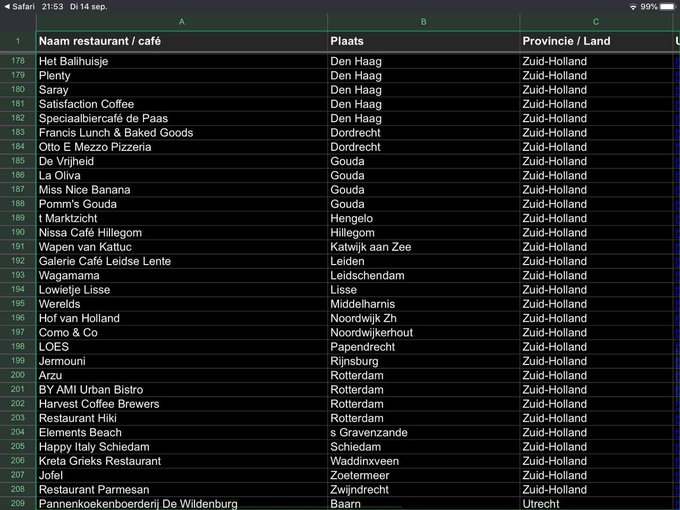Select cell 'Pomm's Gouda'
This screenshot has width=680, height=510.
point(182,204)
